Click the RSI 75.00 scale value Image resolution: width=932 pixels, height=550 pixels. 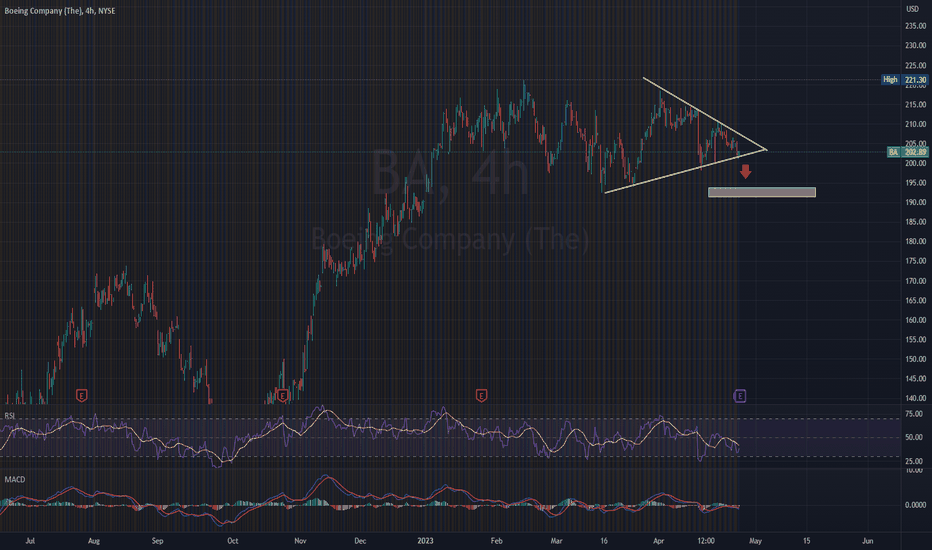914,414
